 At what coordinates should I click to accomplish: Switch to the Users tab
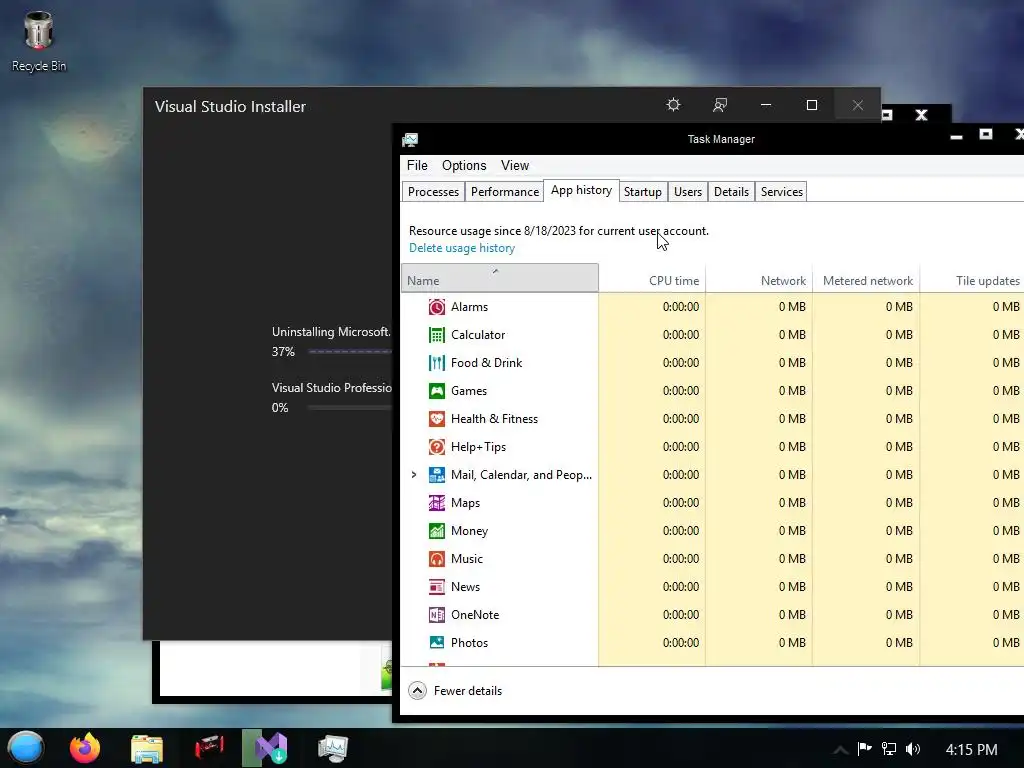tap(688, 192)
